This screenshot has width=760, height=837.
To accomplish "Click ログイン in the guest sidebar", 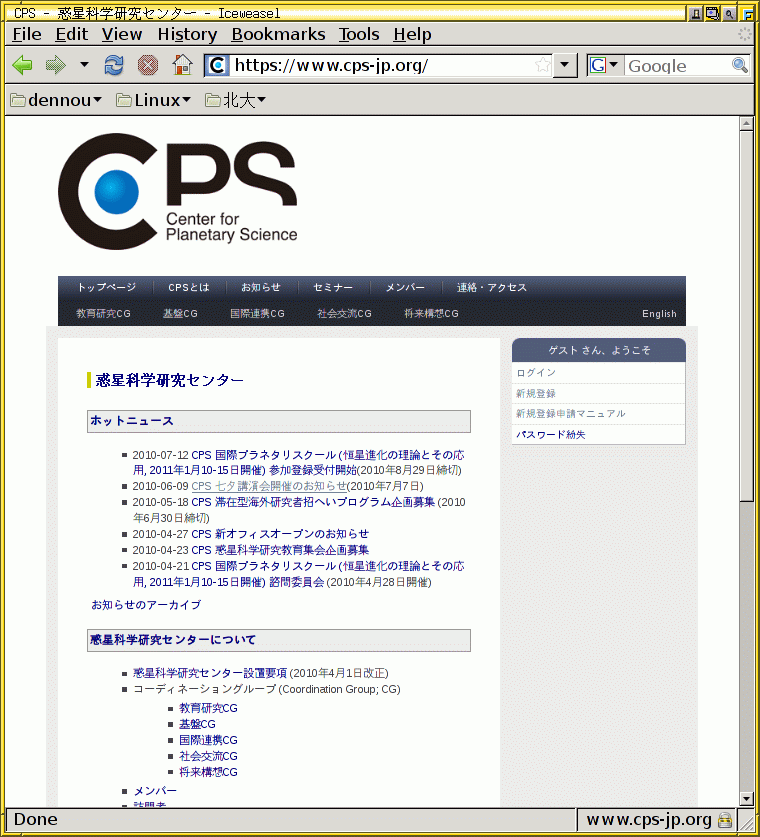I will [x=536, y=373].
